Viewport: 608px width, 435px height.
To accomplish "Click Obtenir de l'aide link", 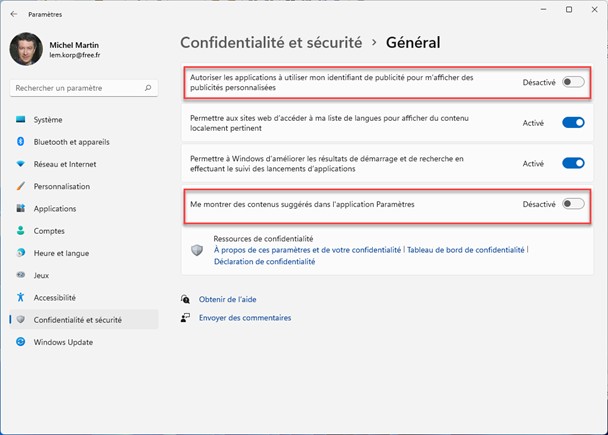I will coord(229,299).
